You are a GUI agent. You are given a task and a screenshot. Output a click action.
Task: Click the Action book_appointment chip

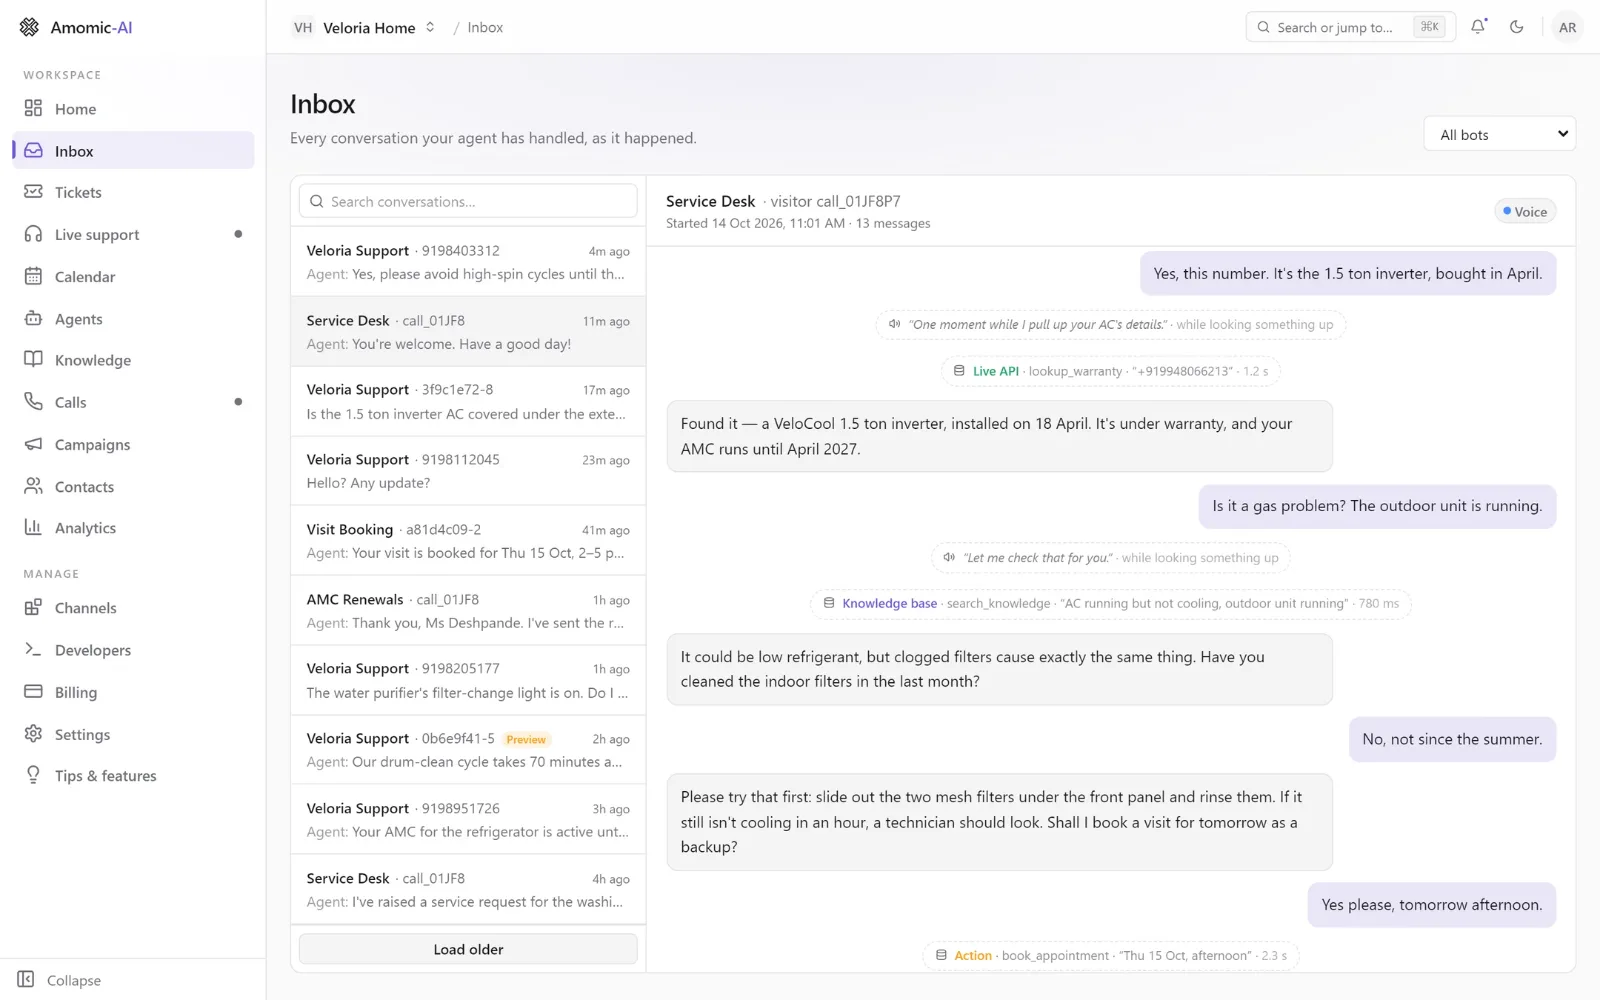point(1110,955)
